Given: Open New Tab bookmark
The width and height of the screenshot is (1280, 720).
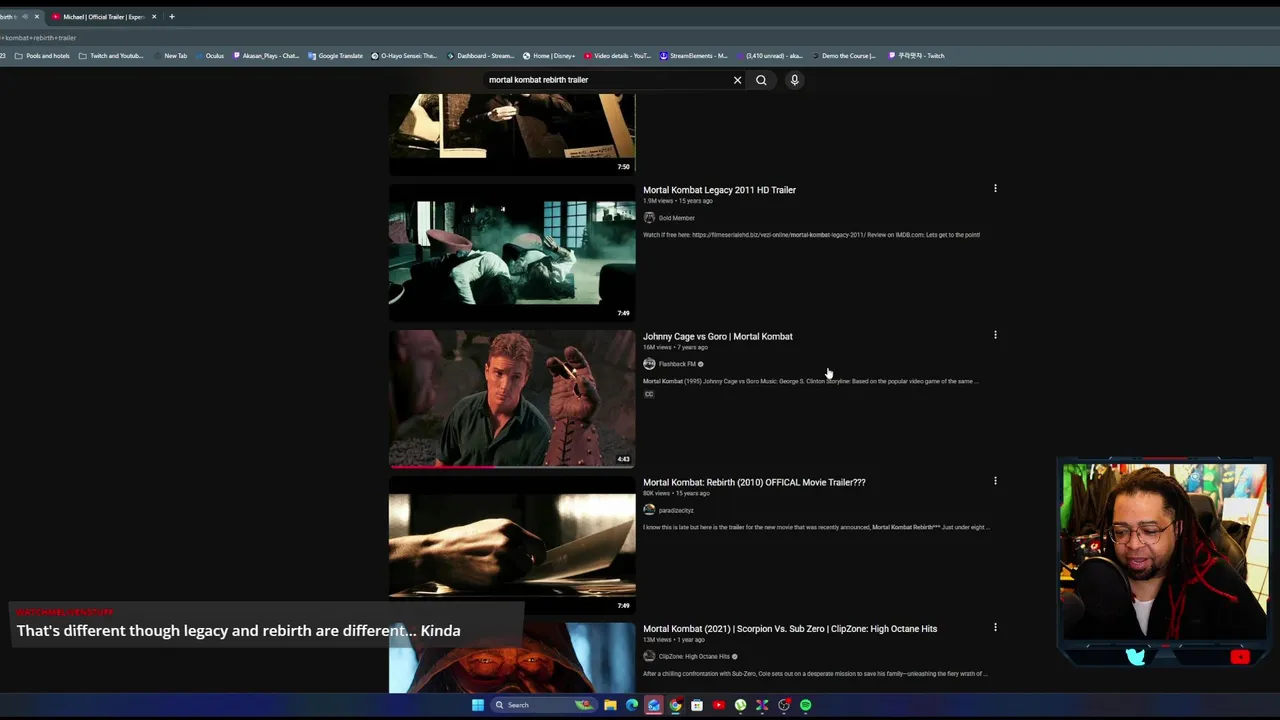Looking at the screenshot, I should tap(170, 56).
